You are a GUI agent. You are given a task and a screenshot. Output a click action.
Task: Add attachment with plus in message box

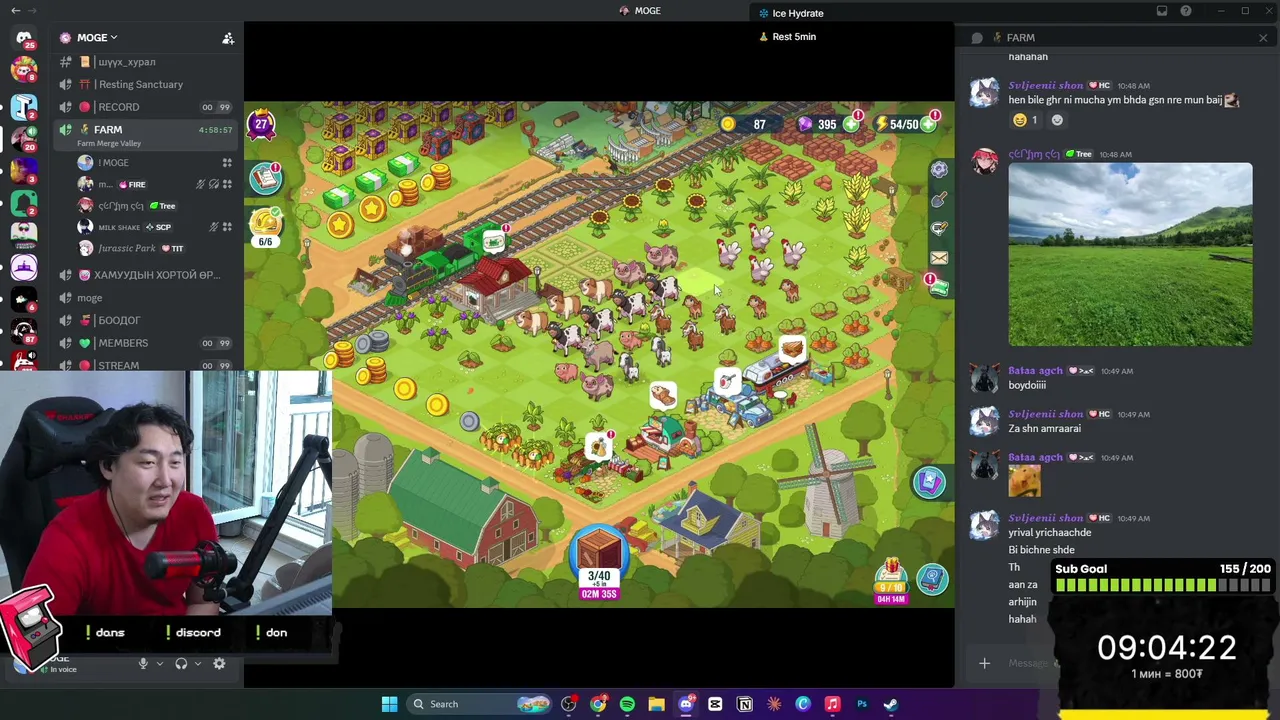click(984, 663)
